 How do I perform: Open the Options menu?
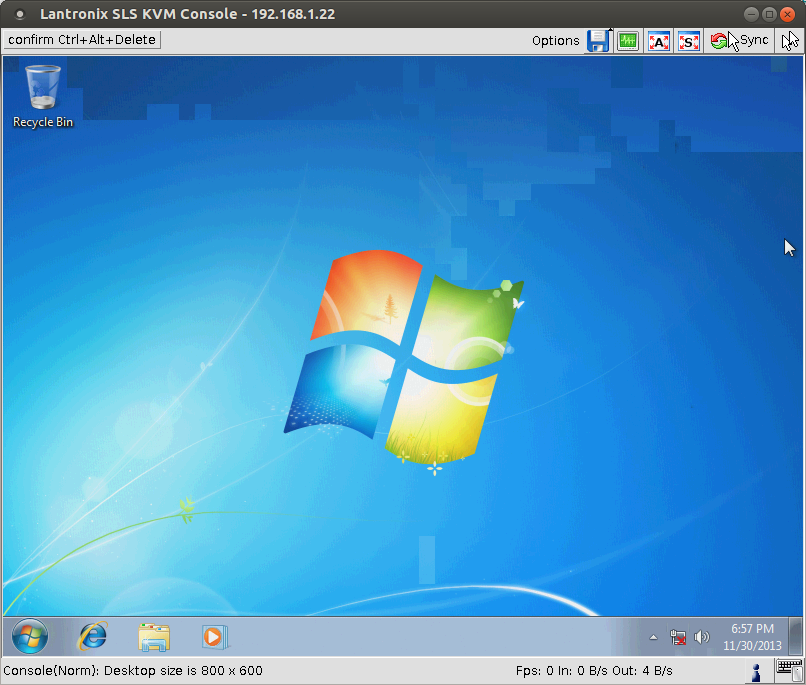[x=556, y=40]
